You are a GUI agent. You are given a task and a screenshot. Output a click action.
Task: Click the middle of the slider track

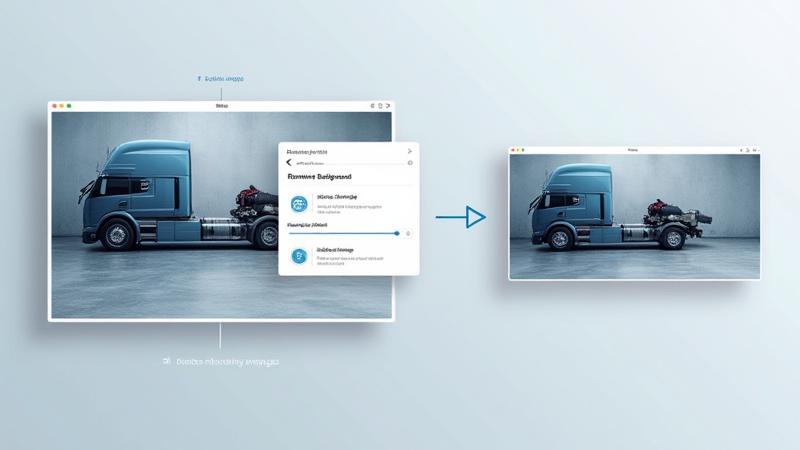[x=343, y=233]
